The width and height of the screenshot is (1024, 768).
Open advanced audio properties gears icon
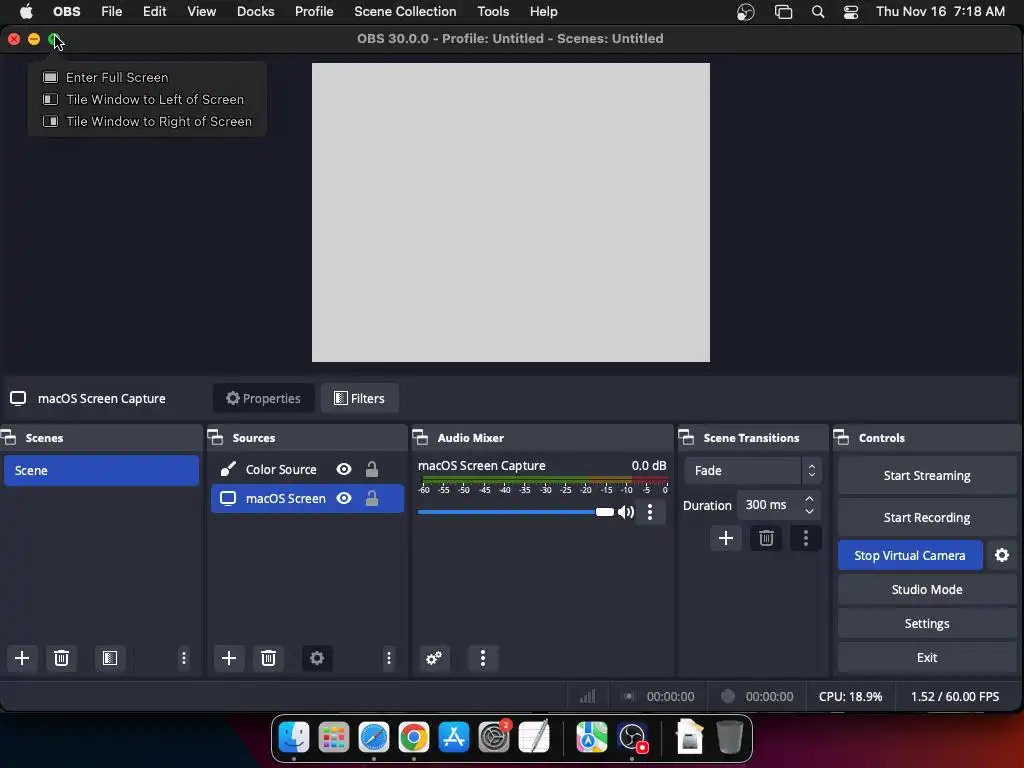(434, 658)
